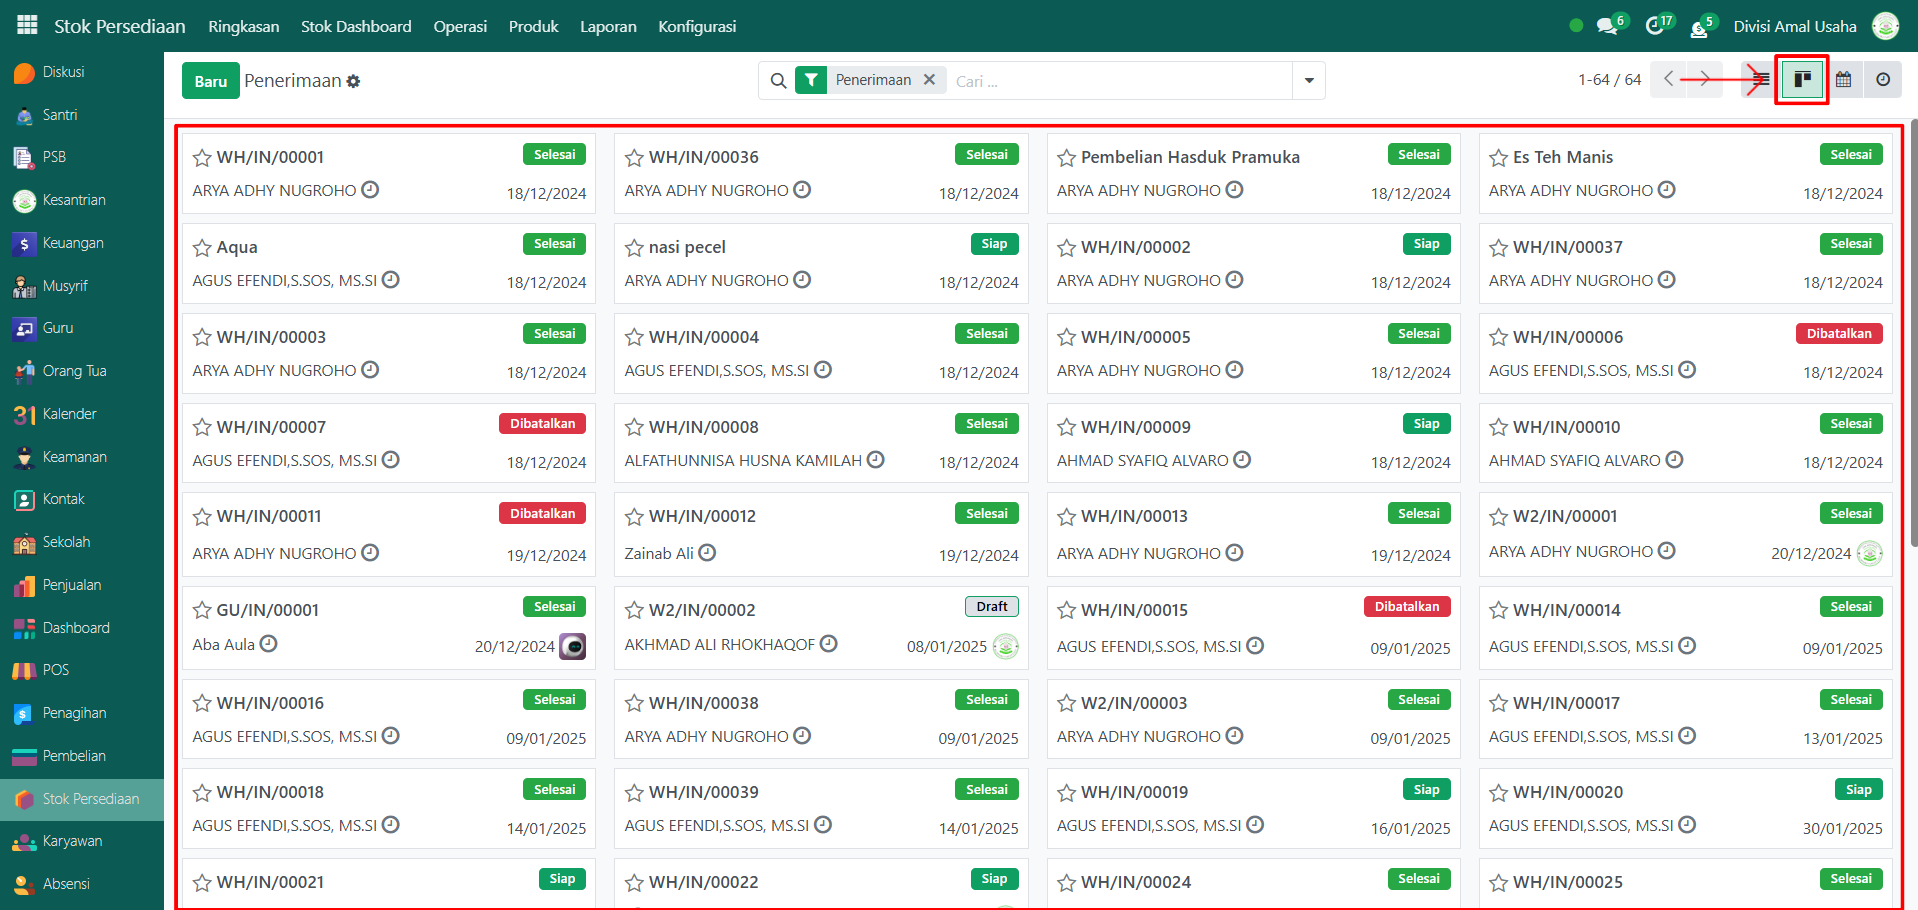
Task: Switch to activity clock view icon
Action: [1883, 80]
